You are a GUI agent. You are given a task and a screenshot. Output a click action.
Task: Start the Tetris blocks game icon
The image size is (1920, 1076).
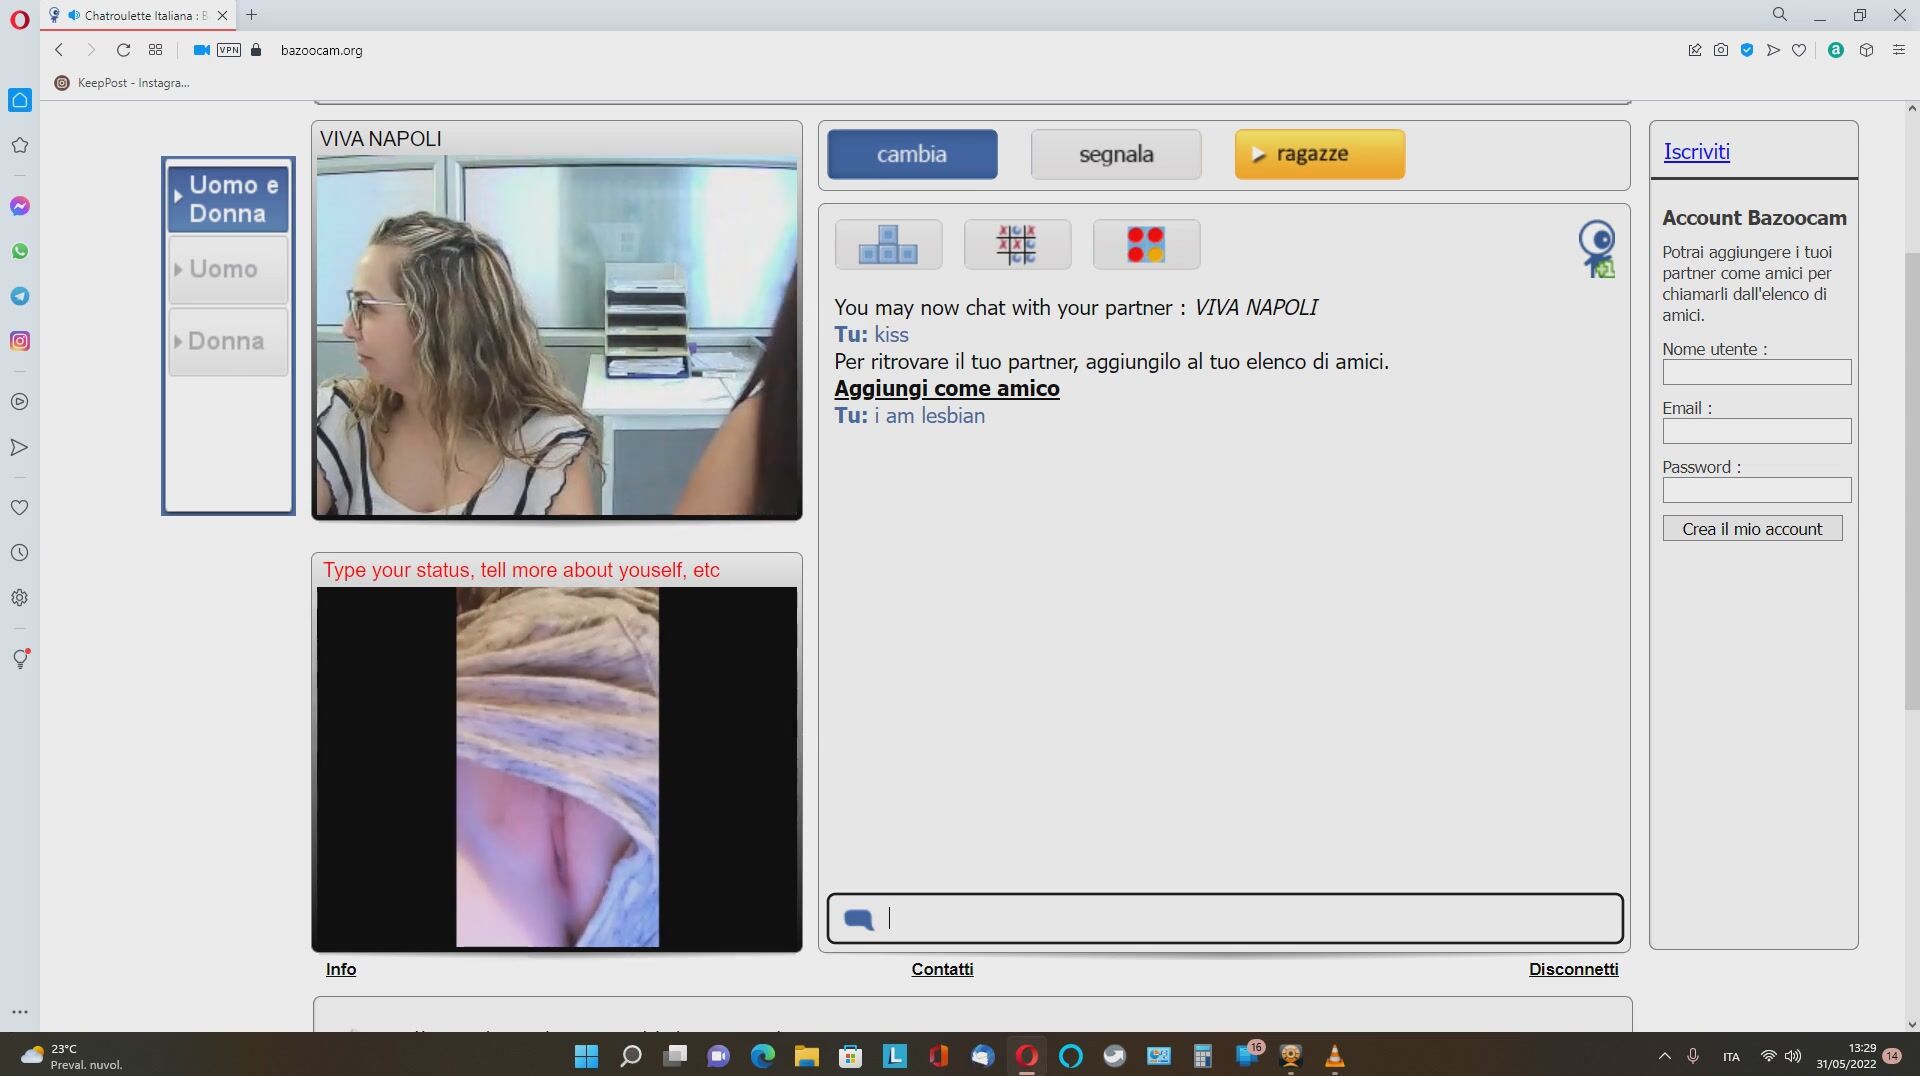tap(888, 244)
